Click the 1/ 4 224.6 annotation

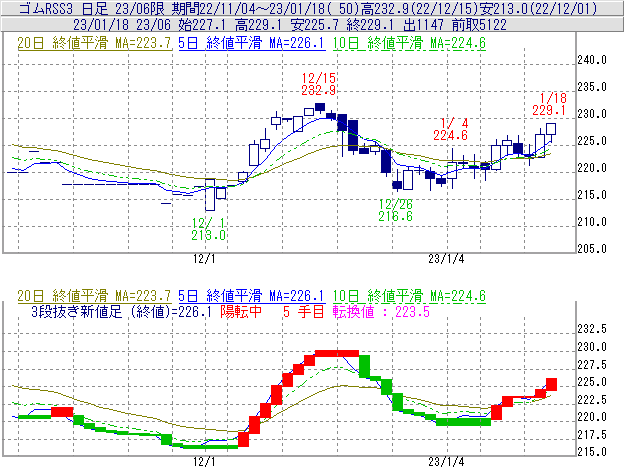[x=450, y=129]
